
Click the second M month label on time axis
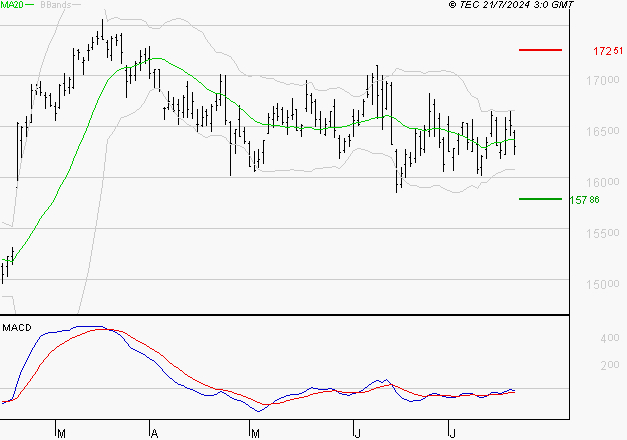pyautogui.click(x=255, y=434)
